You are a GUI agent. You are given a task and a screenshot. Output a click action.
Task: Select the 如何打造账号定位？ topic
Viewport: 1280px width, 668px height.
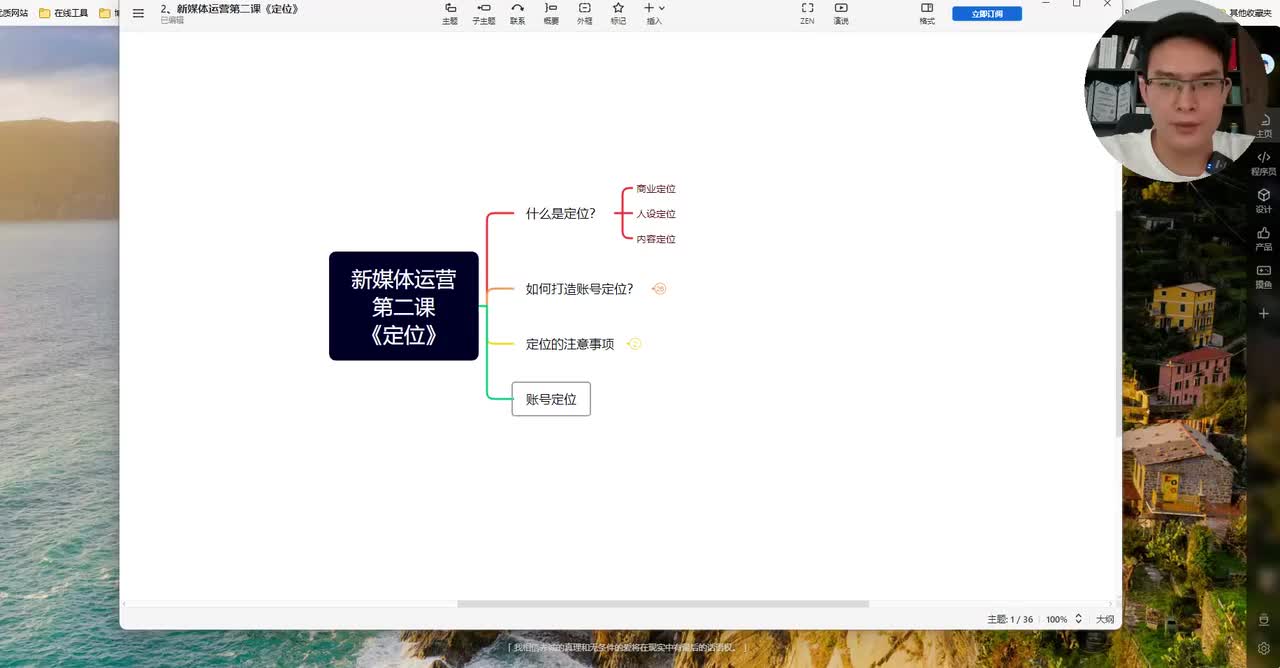pos(580,289)
